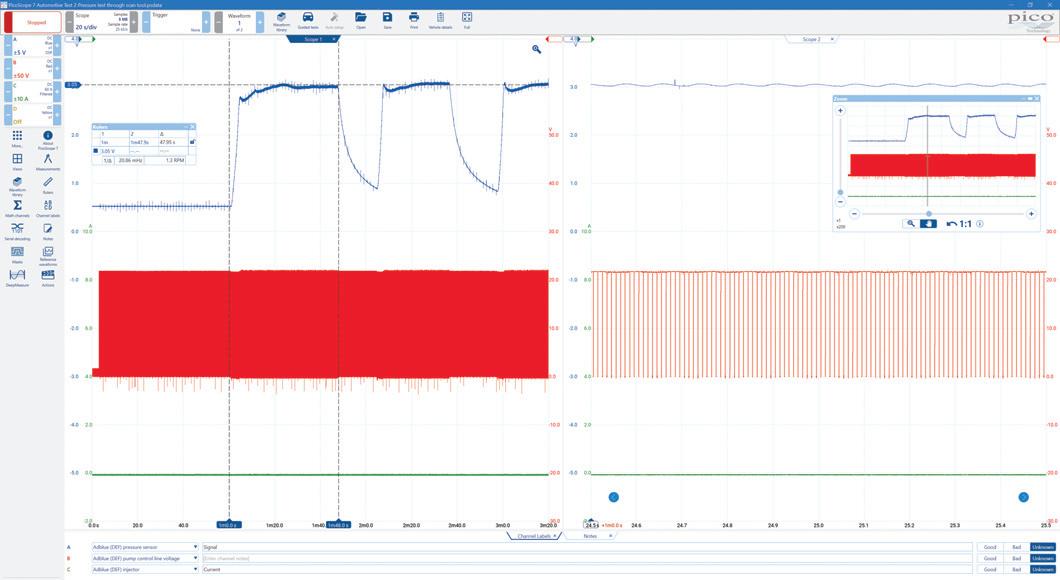The height and width of the screenshot is (580, 1060).
Task: Mark channel A as Good
Action: point(990,547)
